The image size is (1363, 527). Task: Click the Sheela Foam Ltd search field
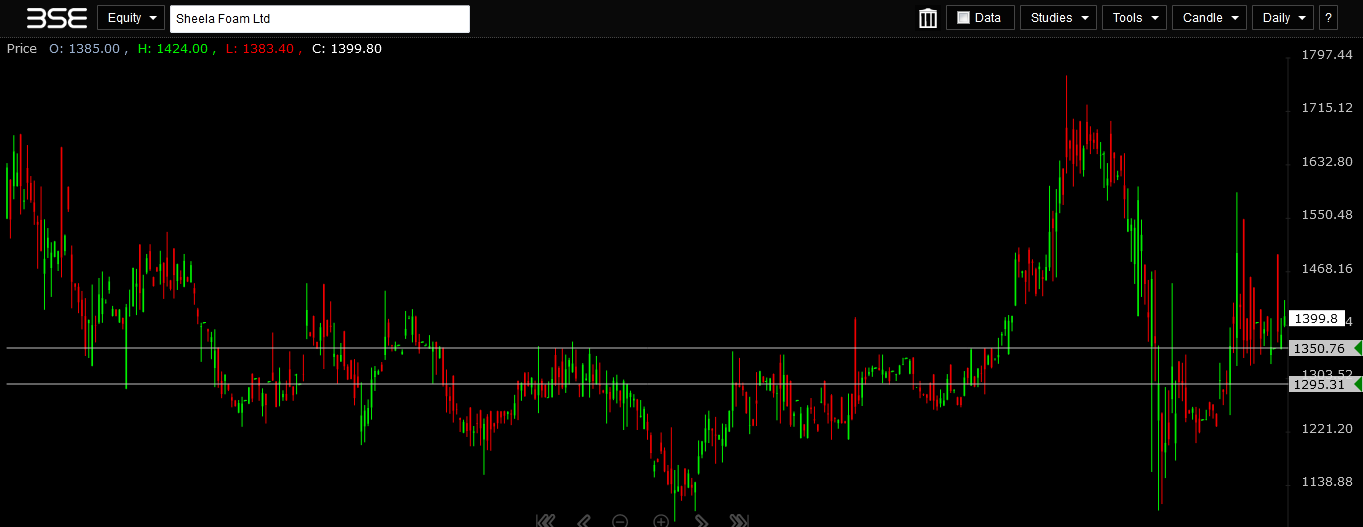319,19
